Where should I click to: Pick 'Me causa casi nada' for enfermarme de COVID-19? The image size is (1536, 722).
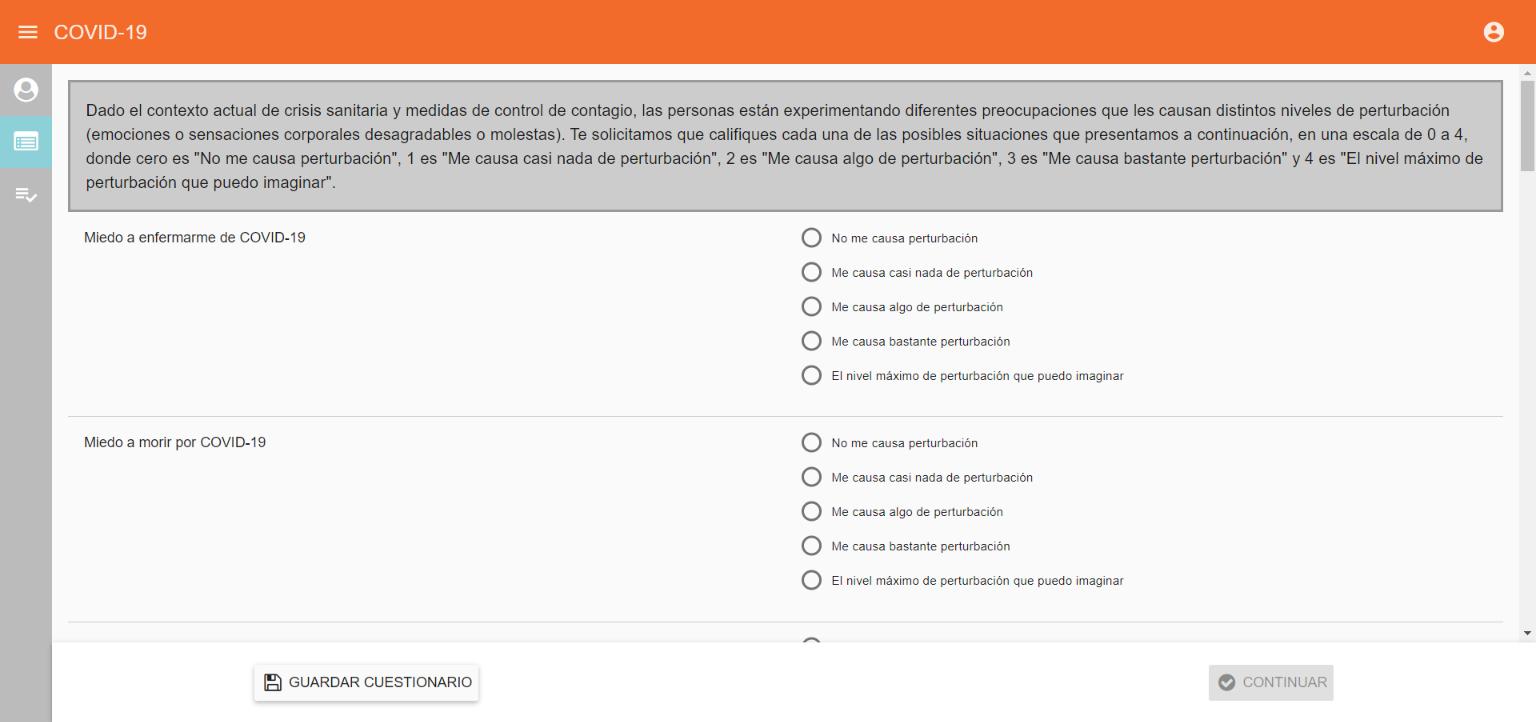point(812,273)
